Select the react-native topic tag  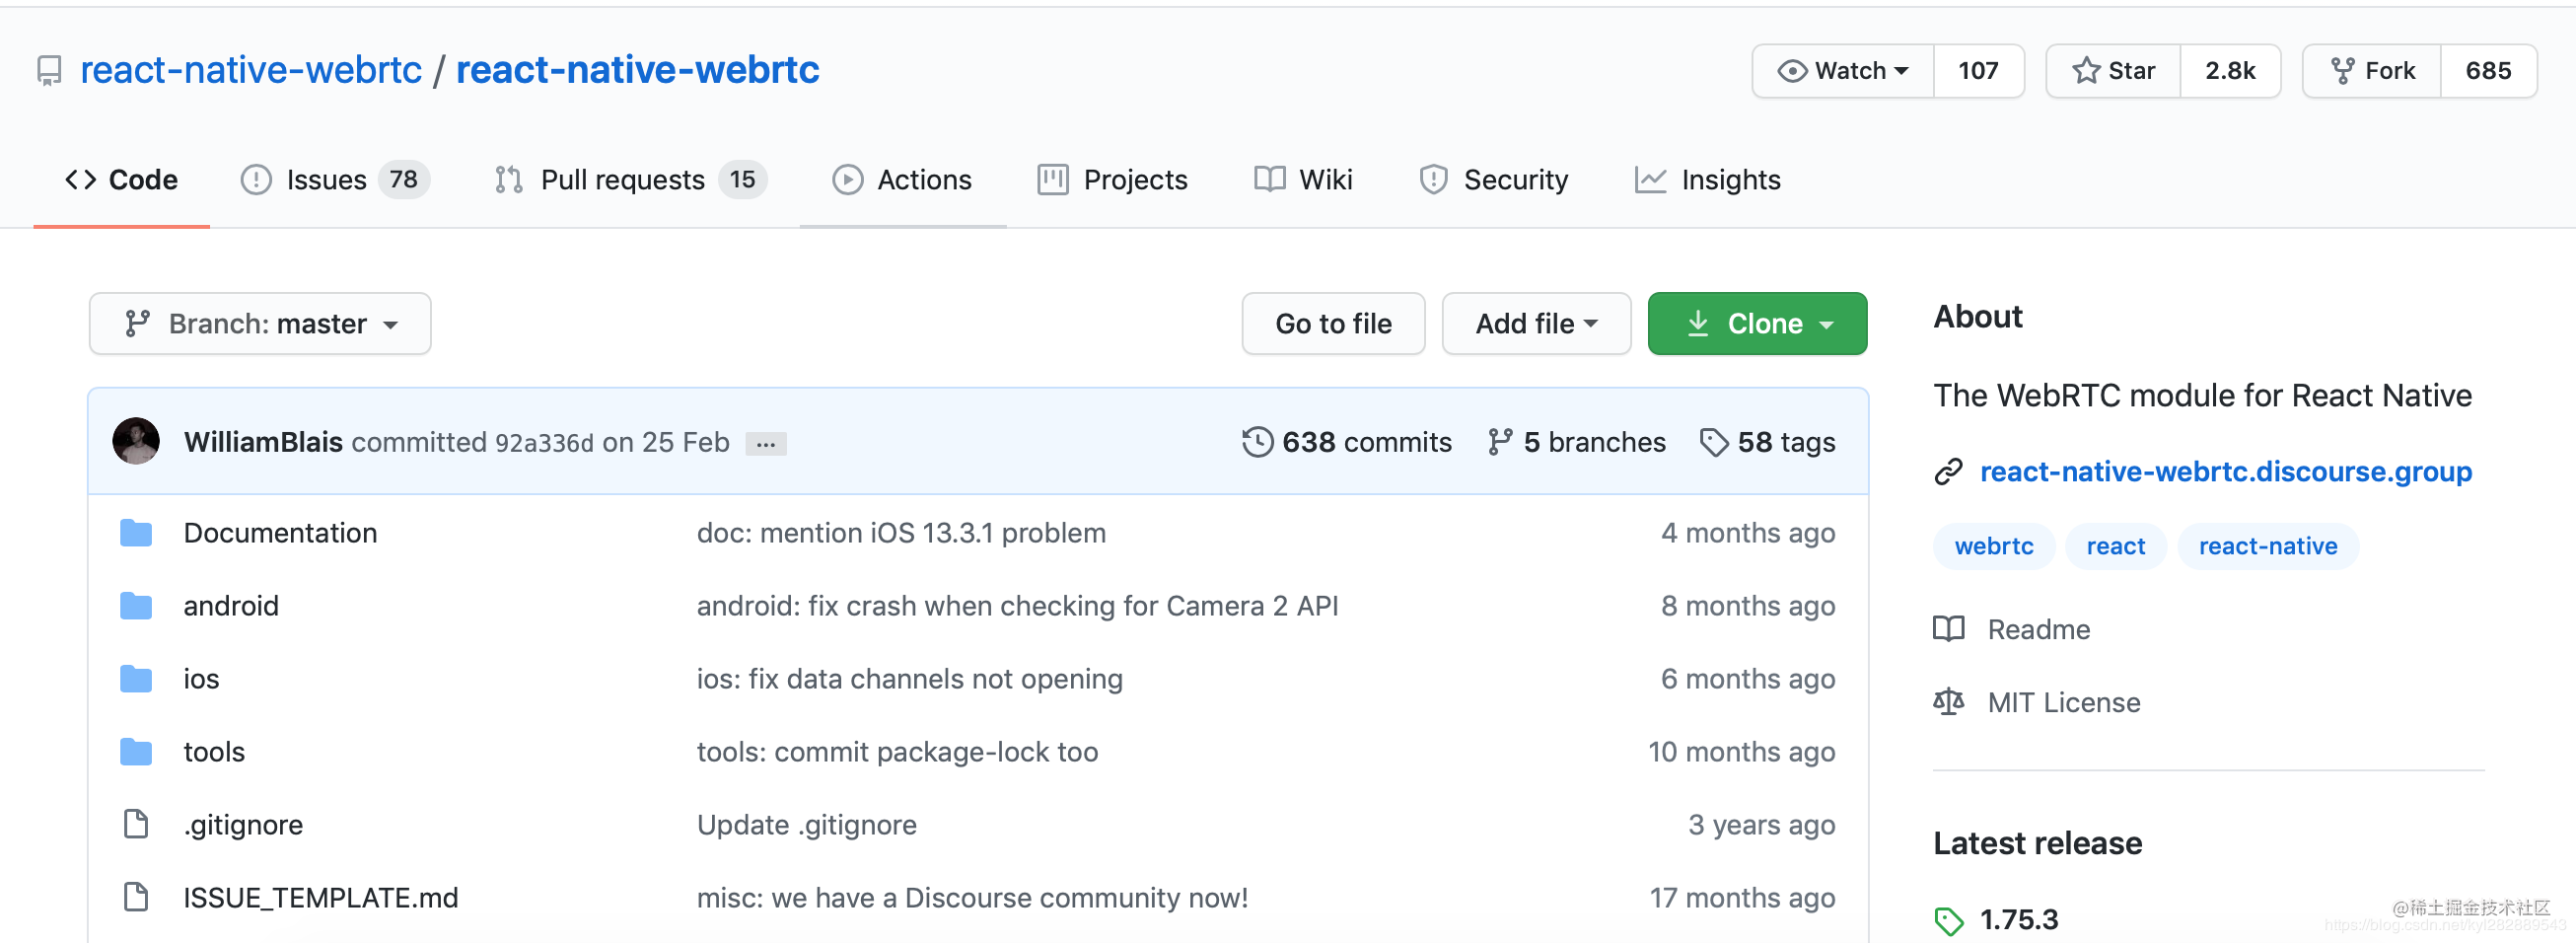pos(2267,546)
